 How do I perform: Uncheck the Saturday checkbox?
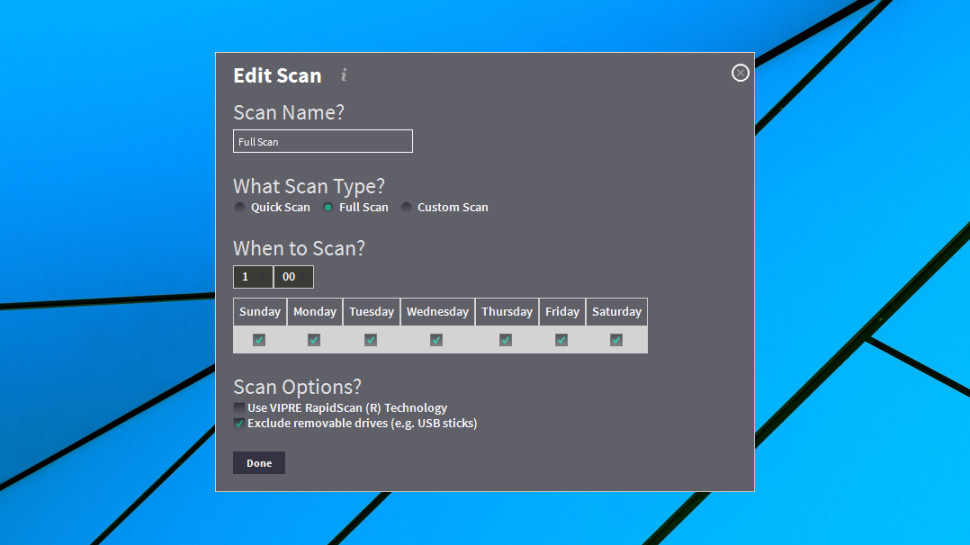pos(616,340)
